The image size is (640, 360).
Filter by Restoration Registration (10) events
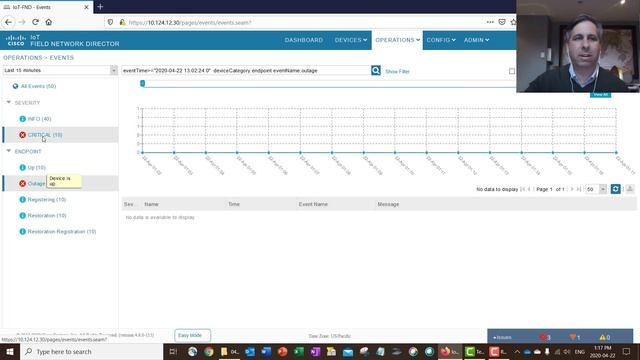coord(62,231)
